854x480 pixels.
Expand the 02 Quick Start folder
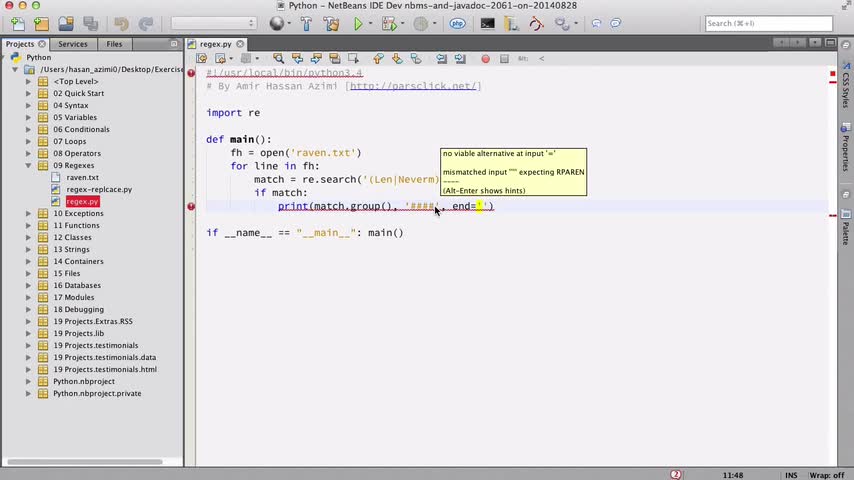pos(28,93)
